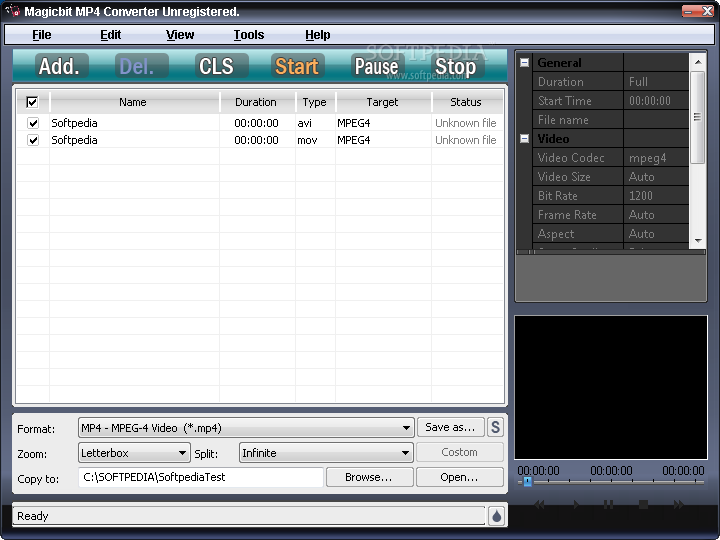Click the Type column header
The height and width of the screenshot is (540, 720).
(x=315, y=102)
